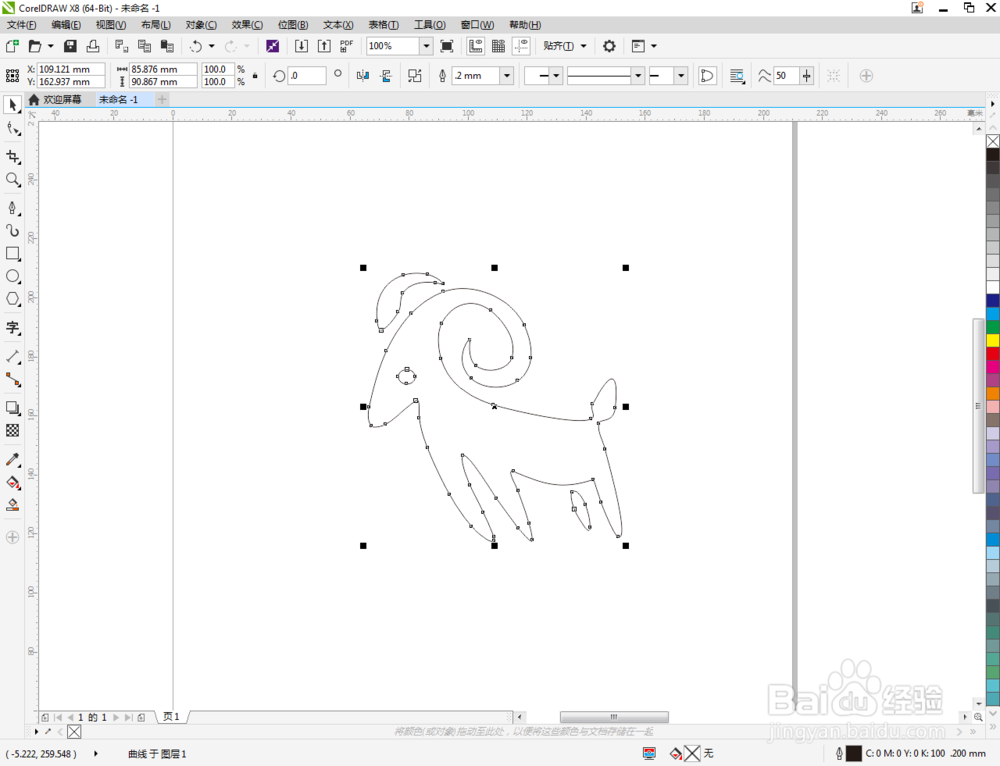The image size is (1000, 766).
Task: Click the X position input field
Action: [71, 69]
